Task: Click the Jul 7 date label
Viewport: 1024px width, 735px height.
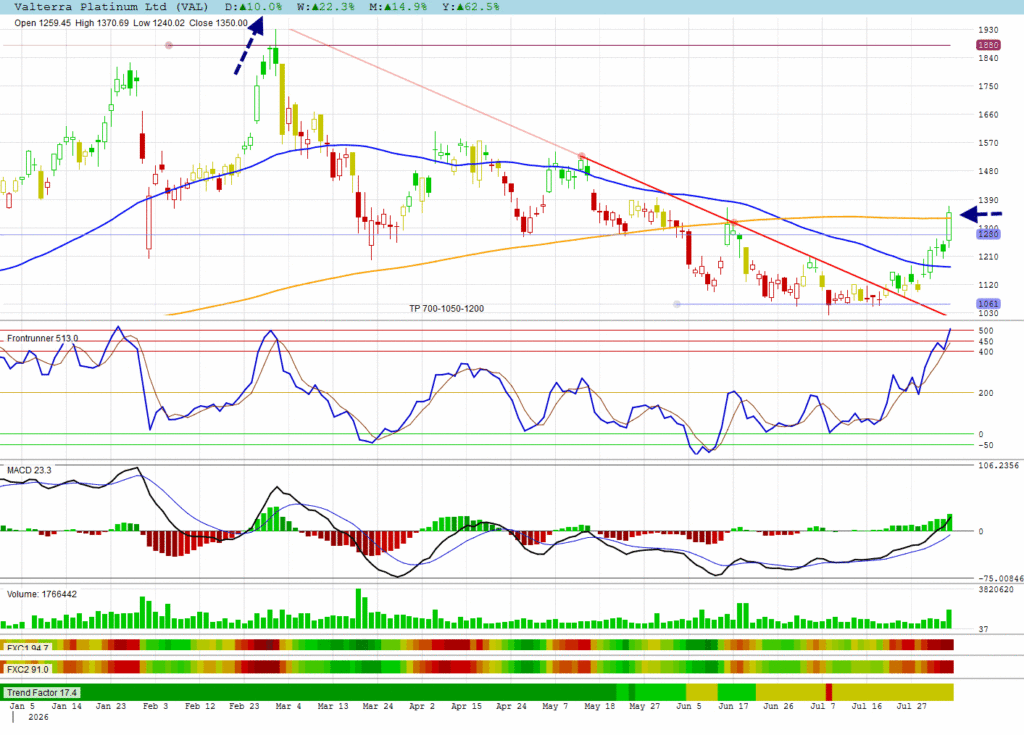Action: (x=822, y=706)
